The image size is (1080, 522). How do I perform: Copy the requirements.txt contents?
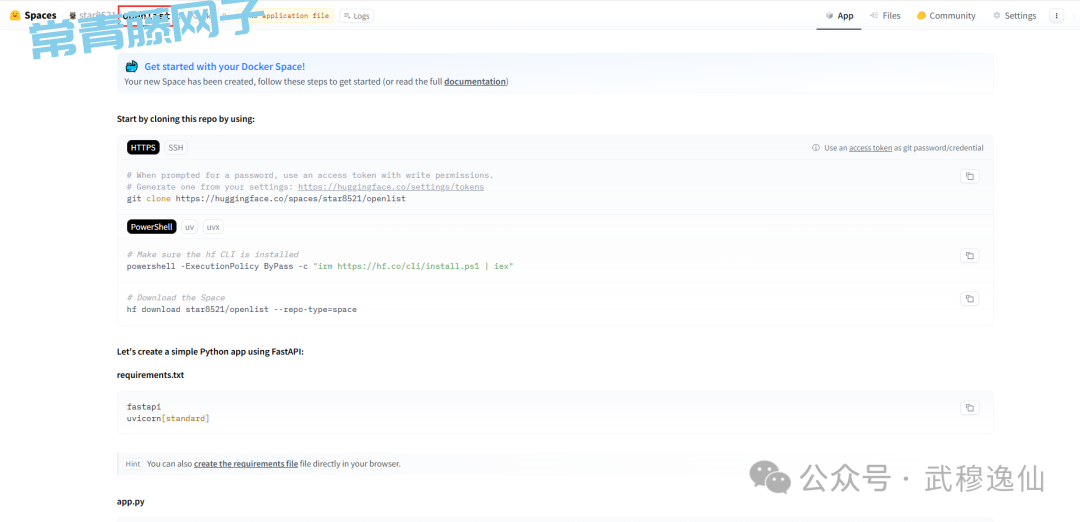968,408
